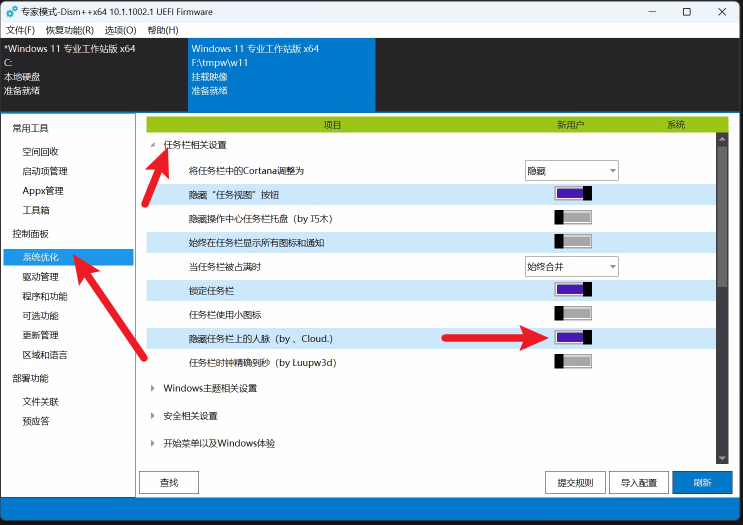Enable 始终在任务栏显示所有图标和通知 switch

click(x=573, y=241)
